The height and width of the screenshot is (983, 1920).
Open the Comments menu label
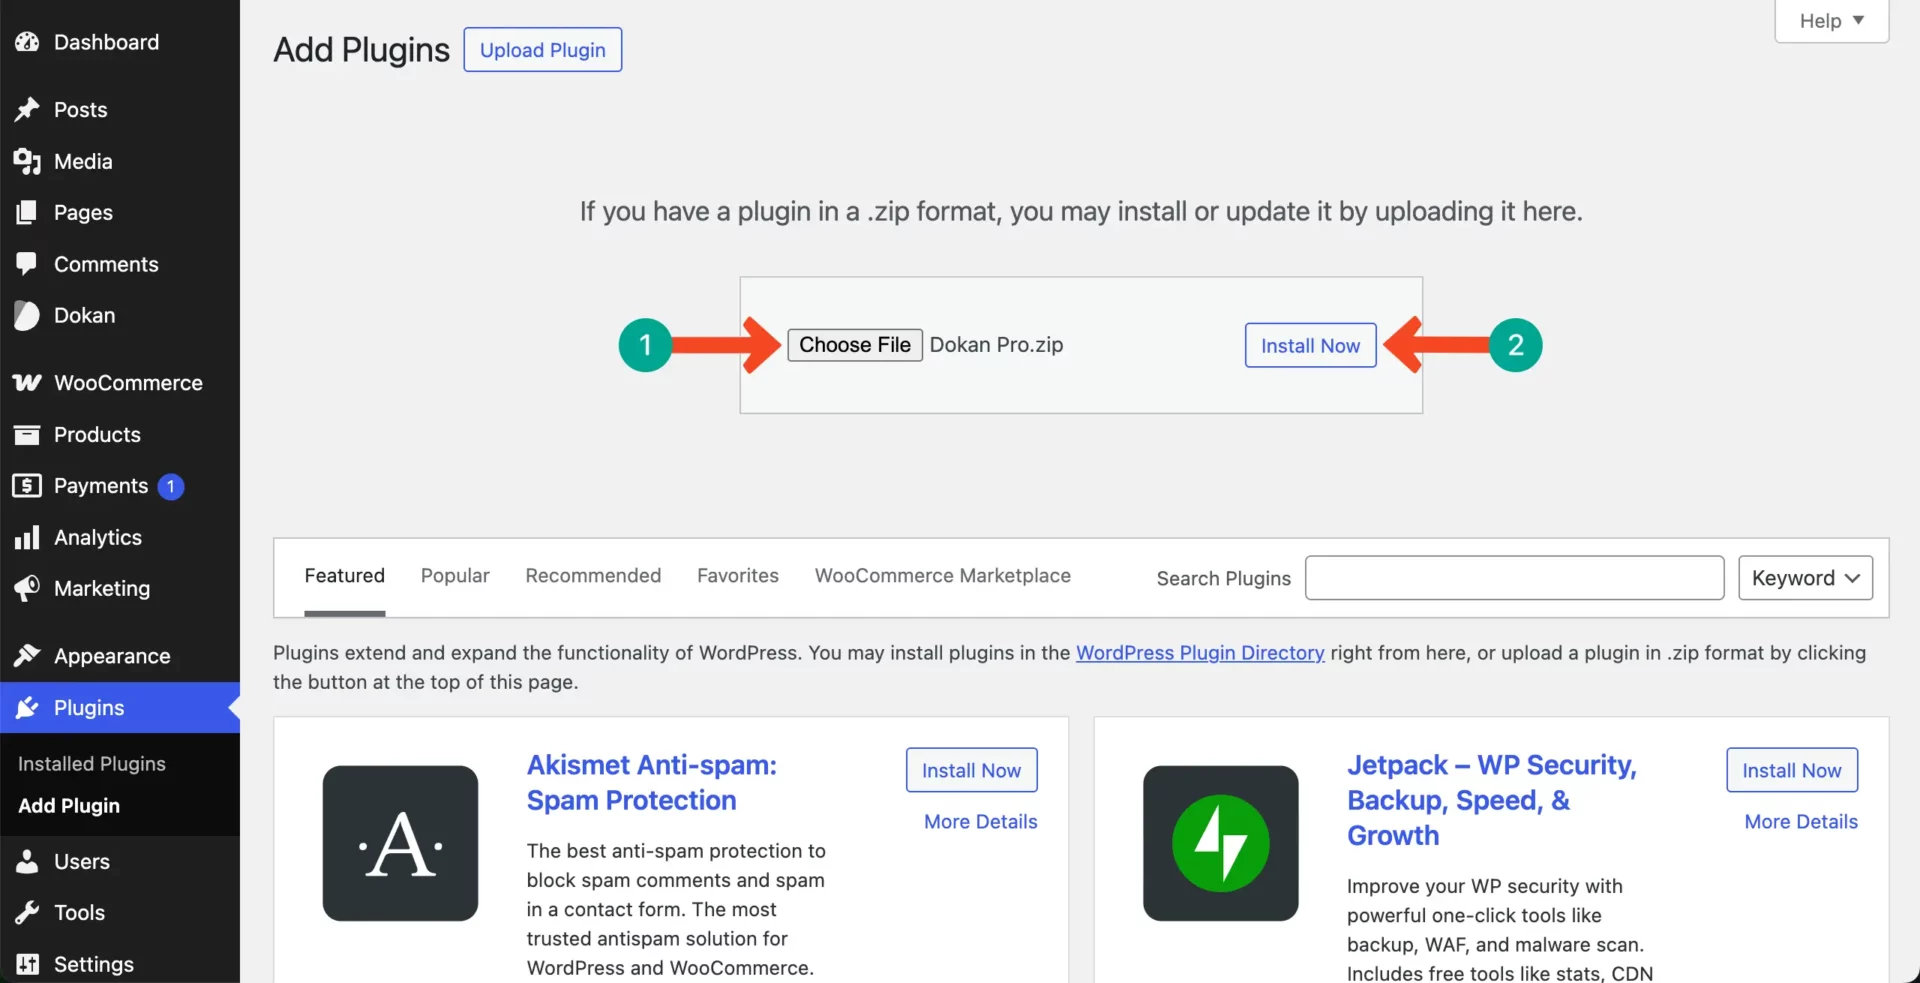(106, 264)
